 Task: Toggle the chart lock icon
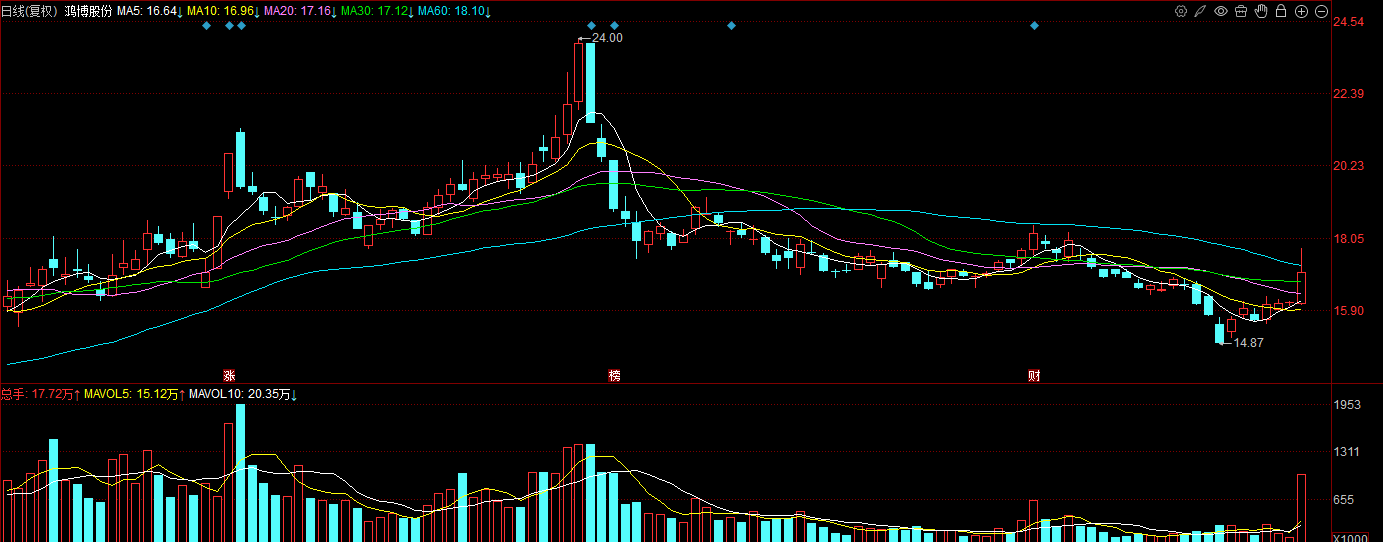(1281, 11)
